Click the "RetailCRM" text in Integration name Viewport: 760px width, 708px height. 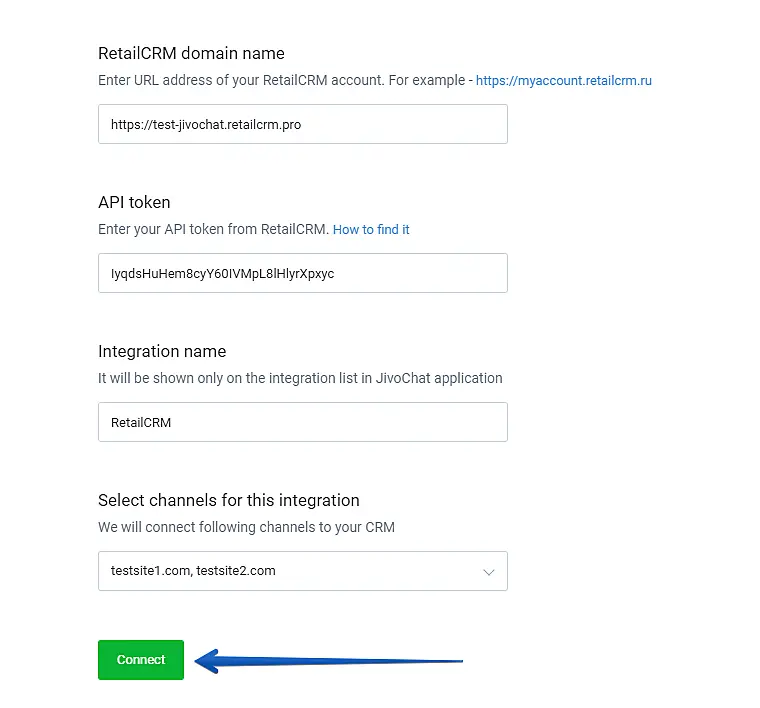(x=141, y=423)
